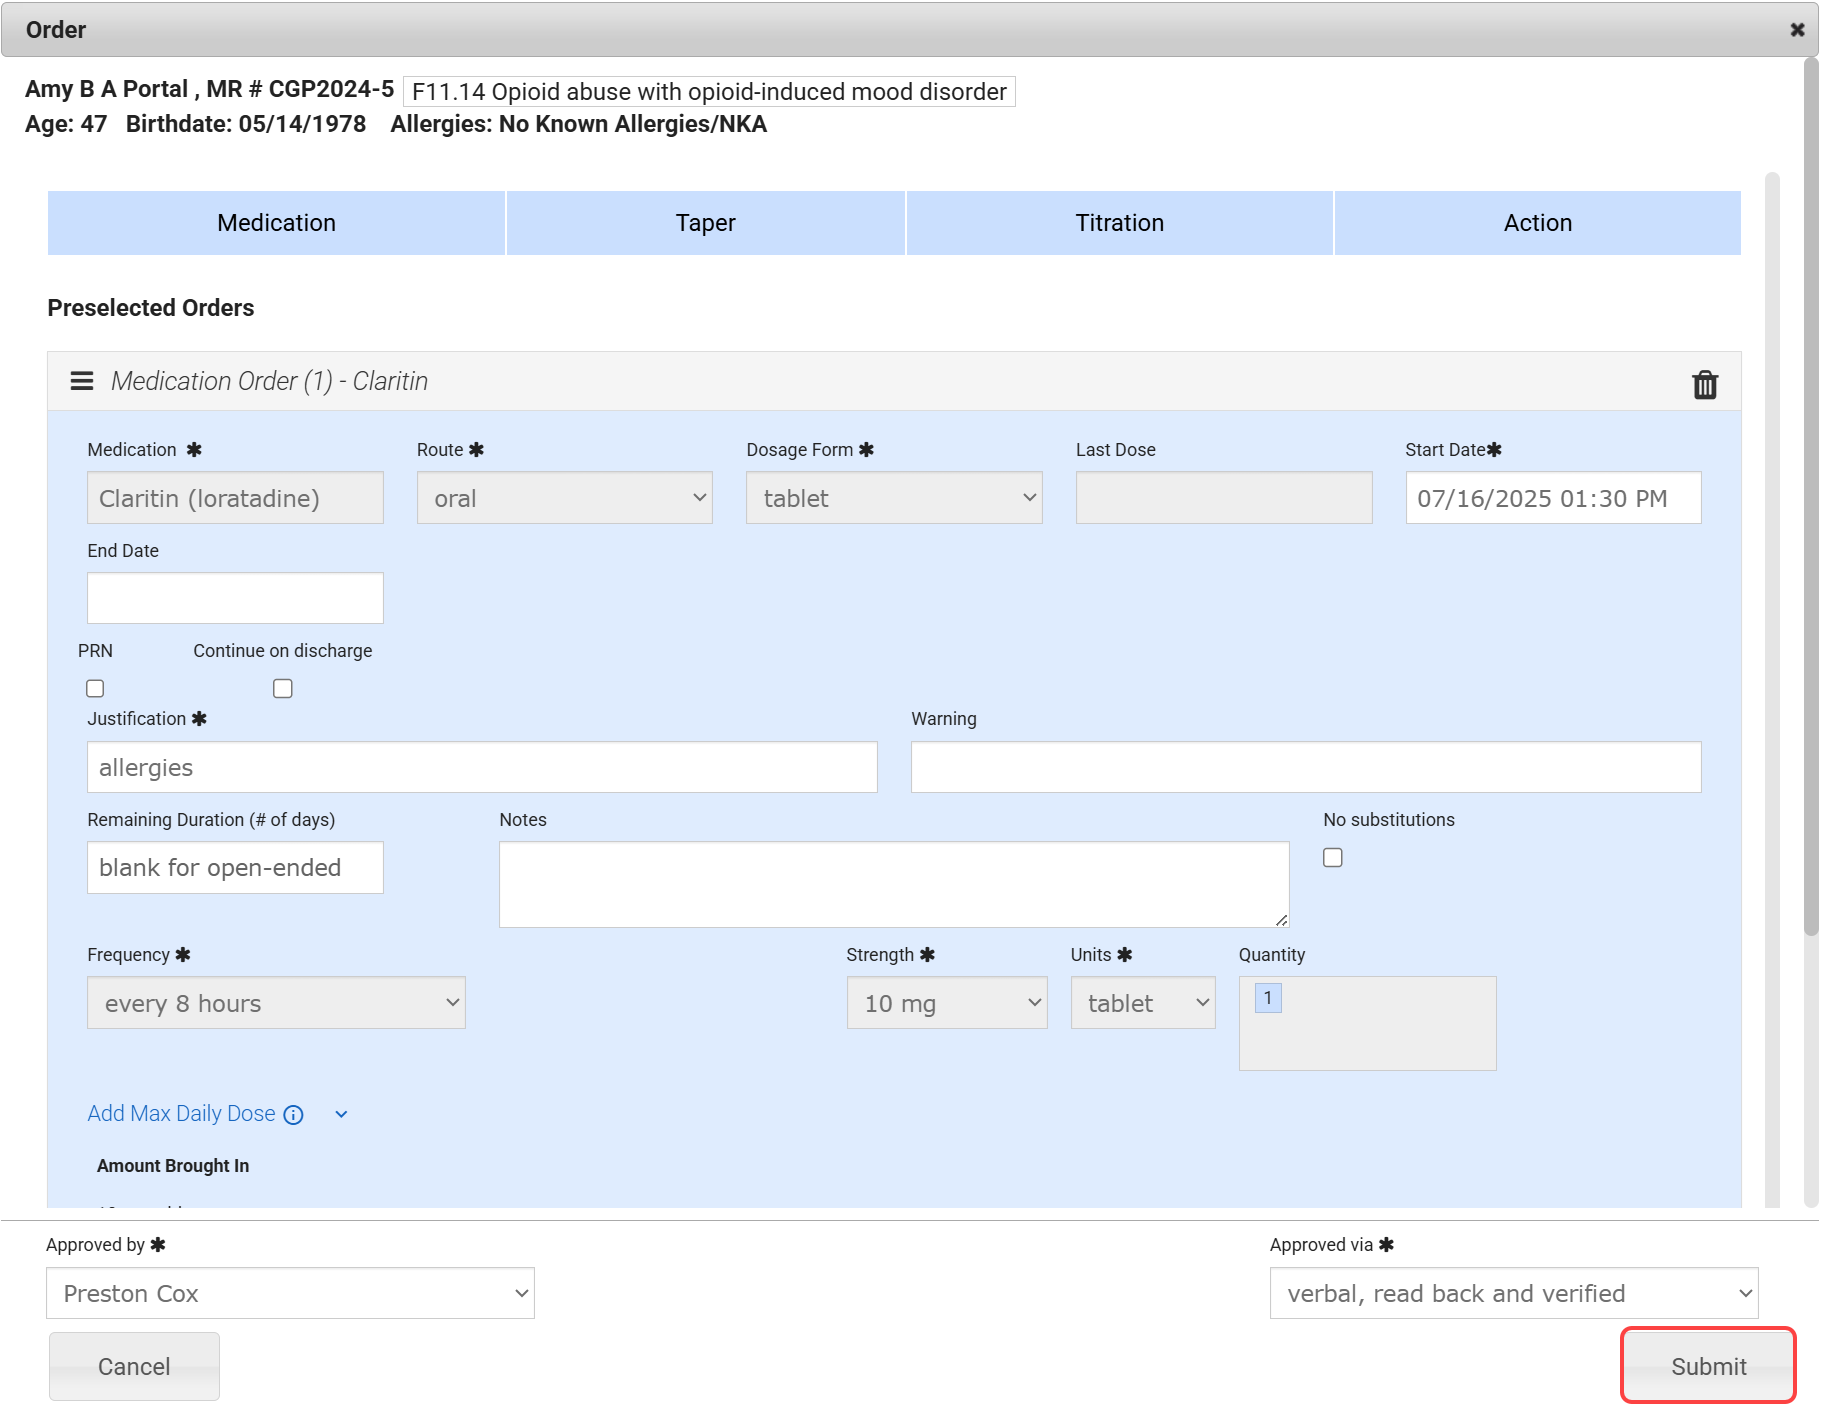Delete the Claritin medication order via trash icon
Image resolution: width=1823 pixels, height=1422 pixels.
coord(1704,385)
